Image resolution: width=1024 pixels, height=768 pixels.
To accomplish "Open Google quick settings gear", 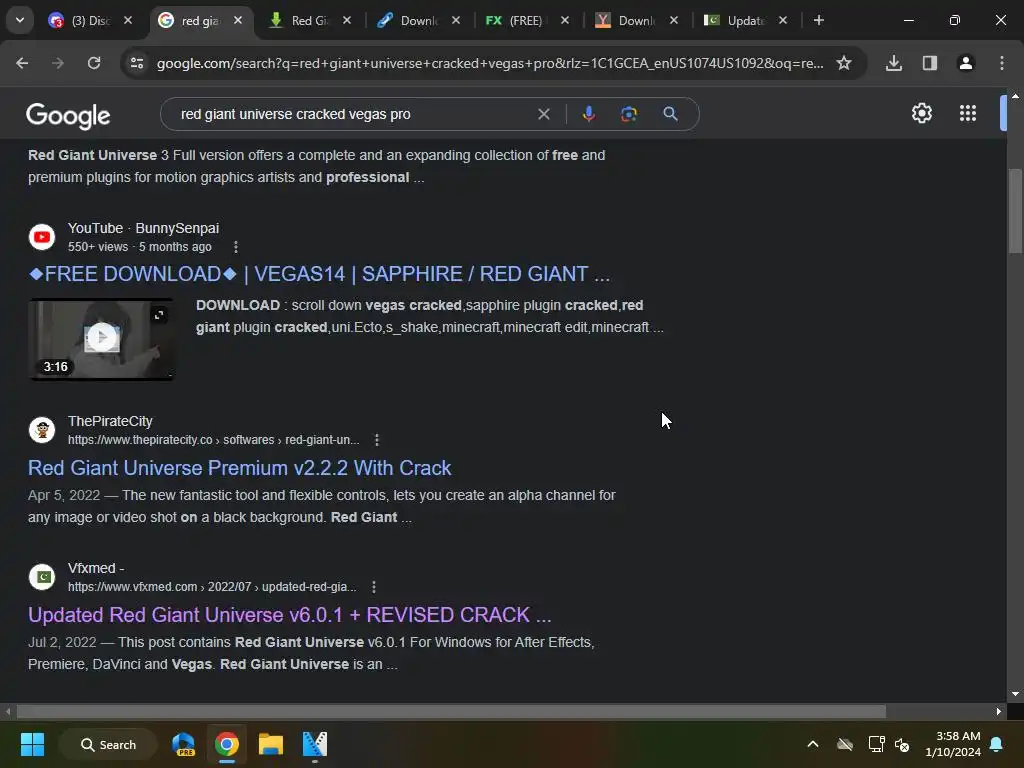I will tap(921, 114).
